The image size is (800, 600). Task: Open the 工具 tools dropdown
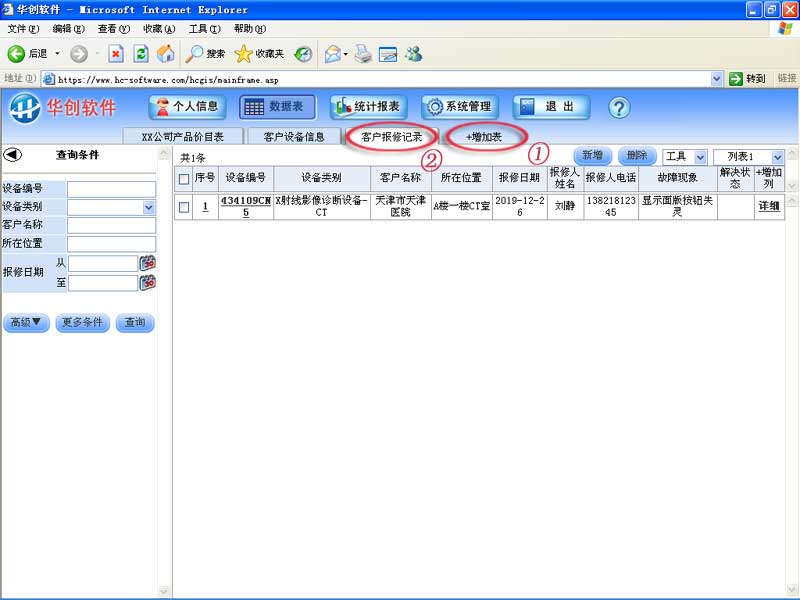(x=684, y=157)
